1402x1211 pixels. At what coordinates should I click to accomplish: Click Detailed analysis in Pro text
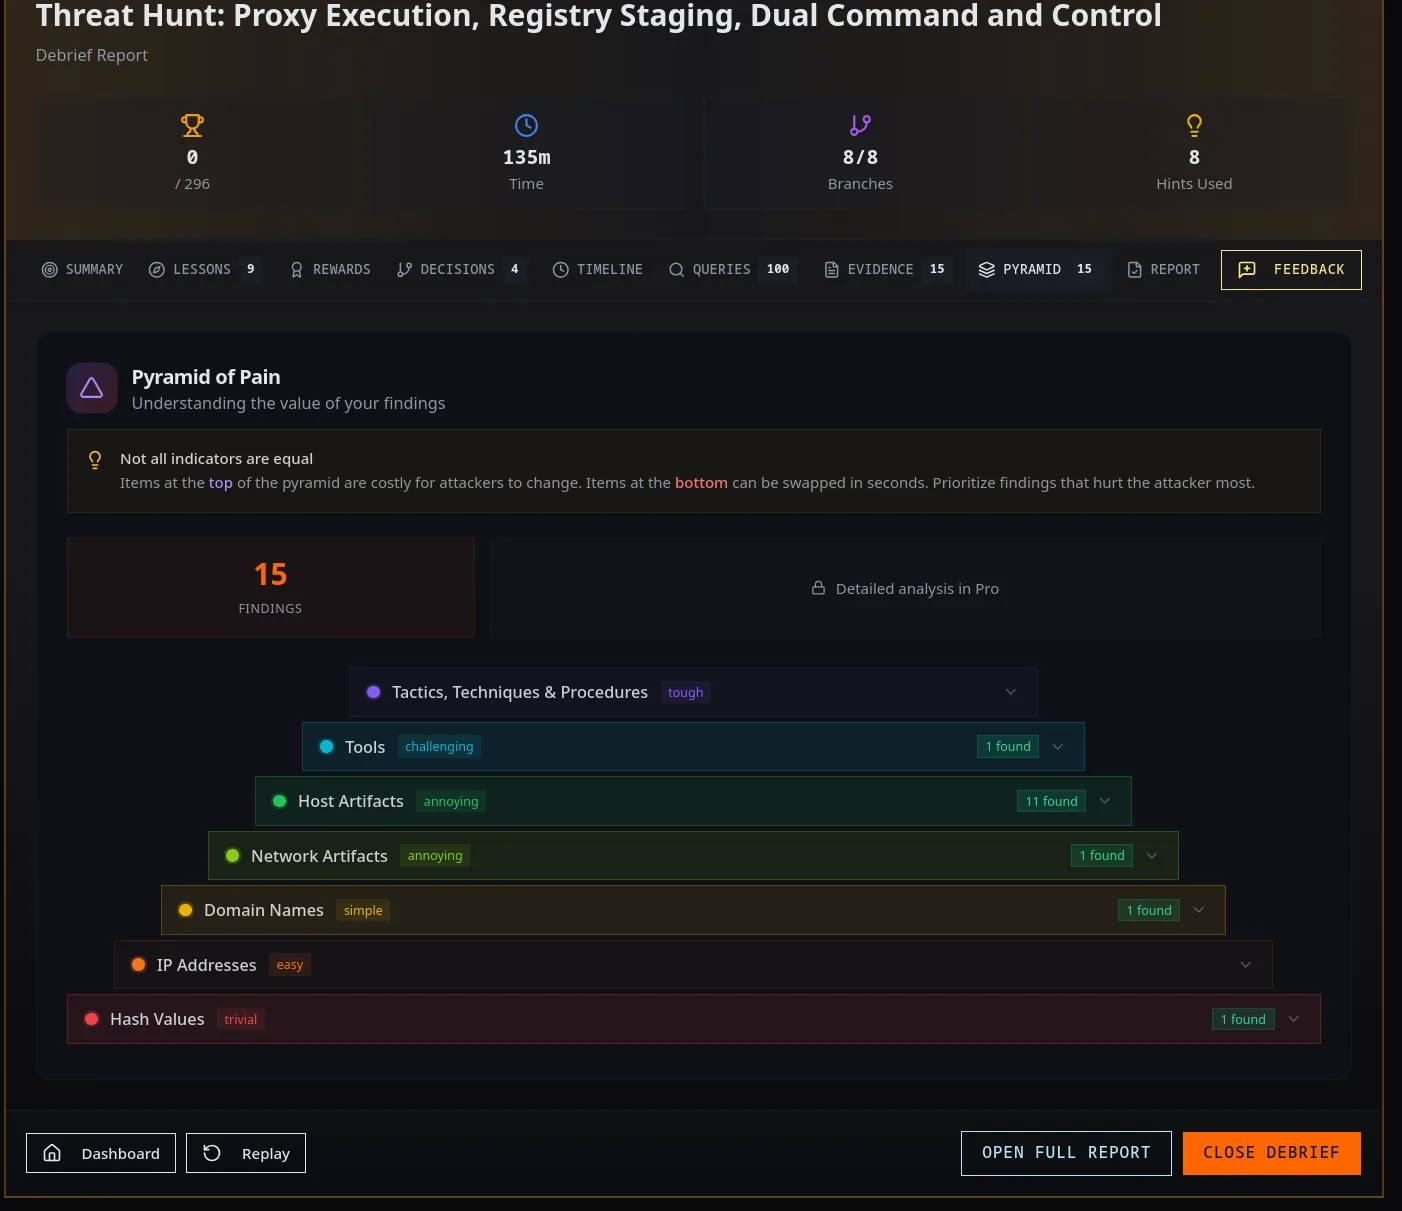(x=917, y=589)
